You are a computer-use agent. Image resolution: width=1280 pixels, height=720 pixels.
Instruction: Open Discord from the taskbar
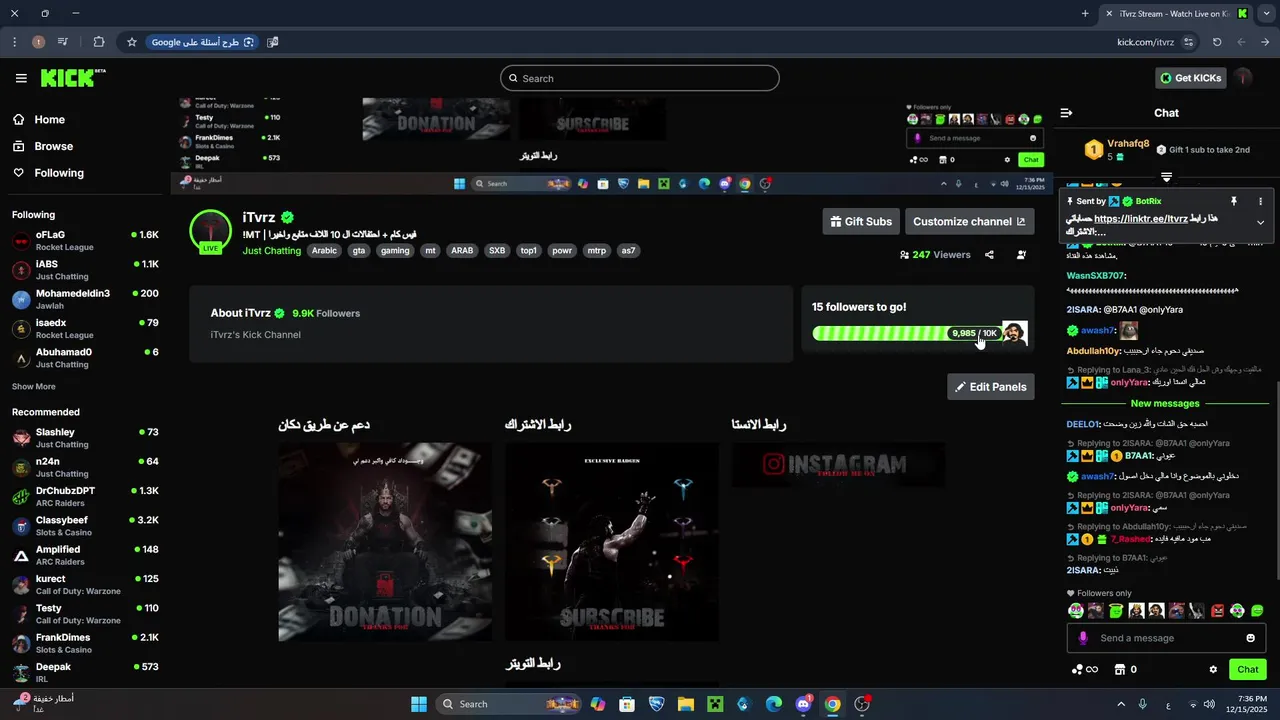pos(804,704)
